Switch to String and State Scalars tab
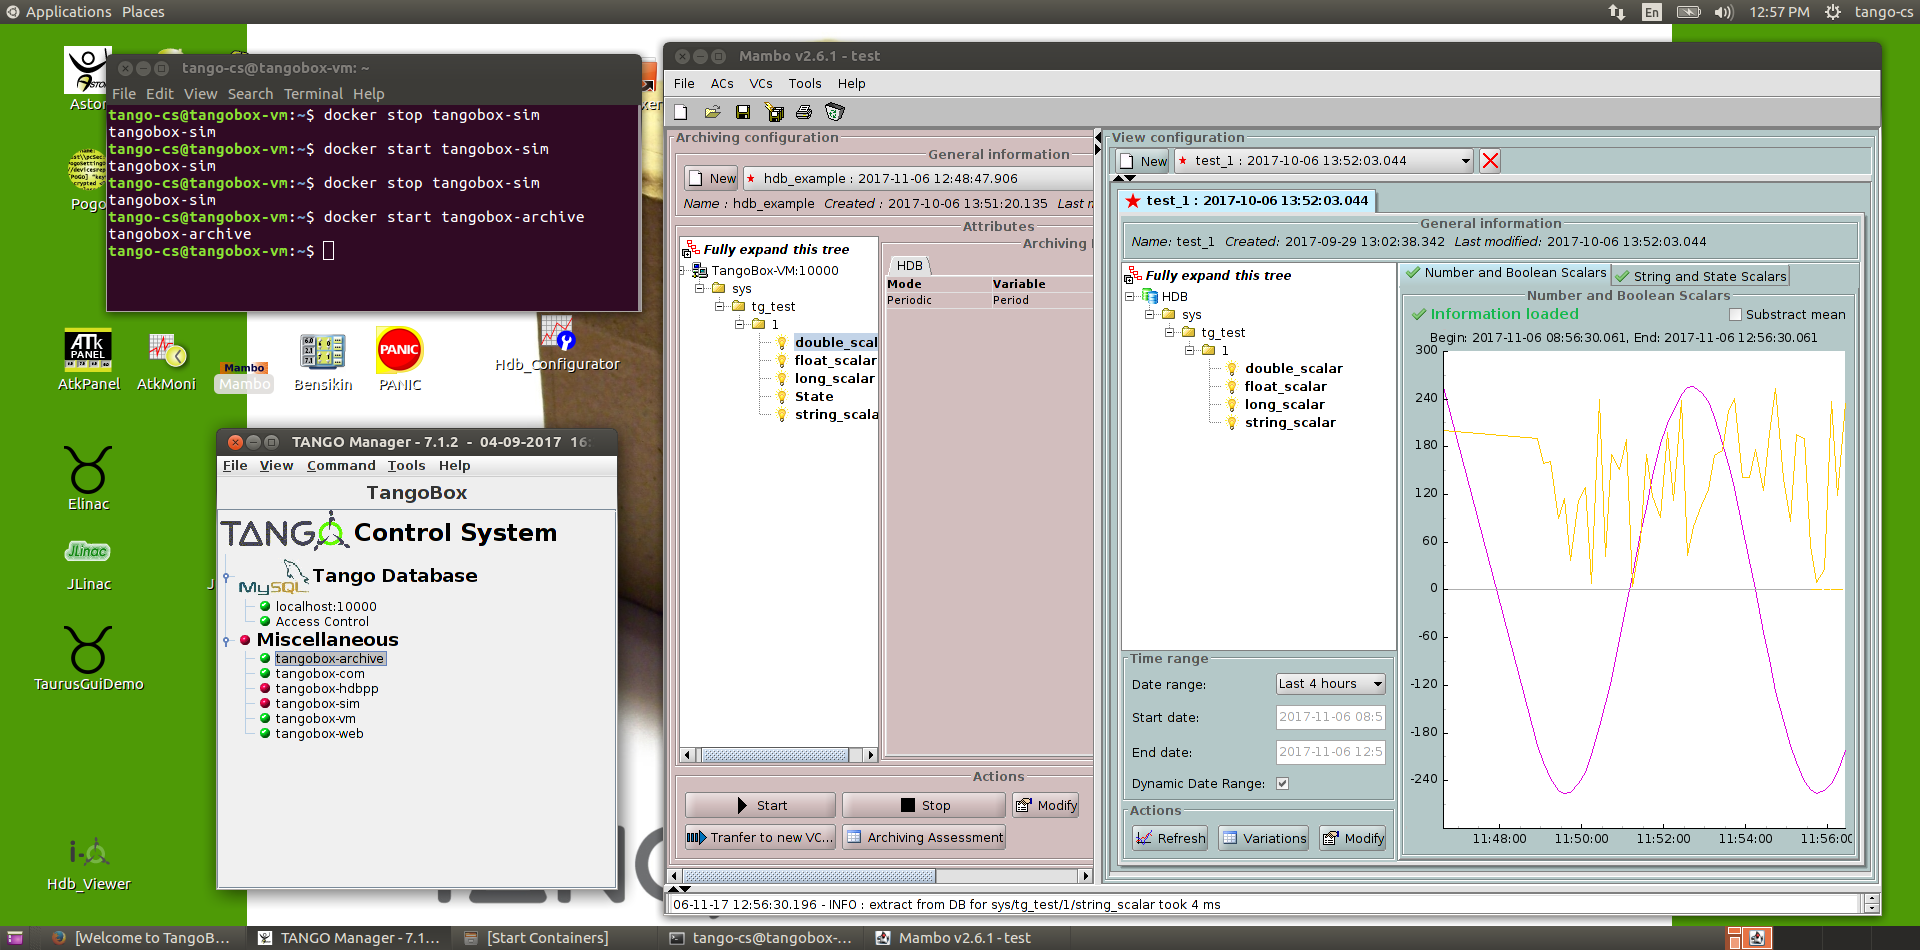Screen dimensions: 1920x950 point(1700,276)
